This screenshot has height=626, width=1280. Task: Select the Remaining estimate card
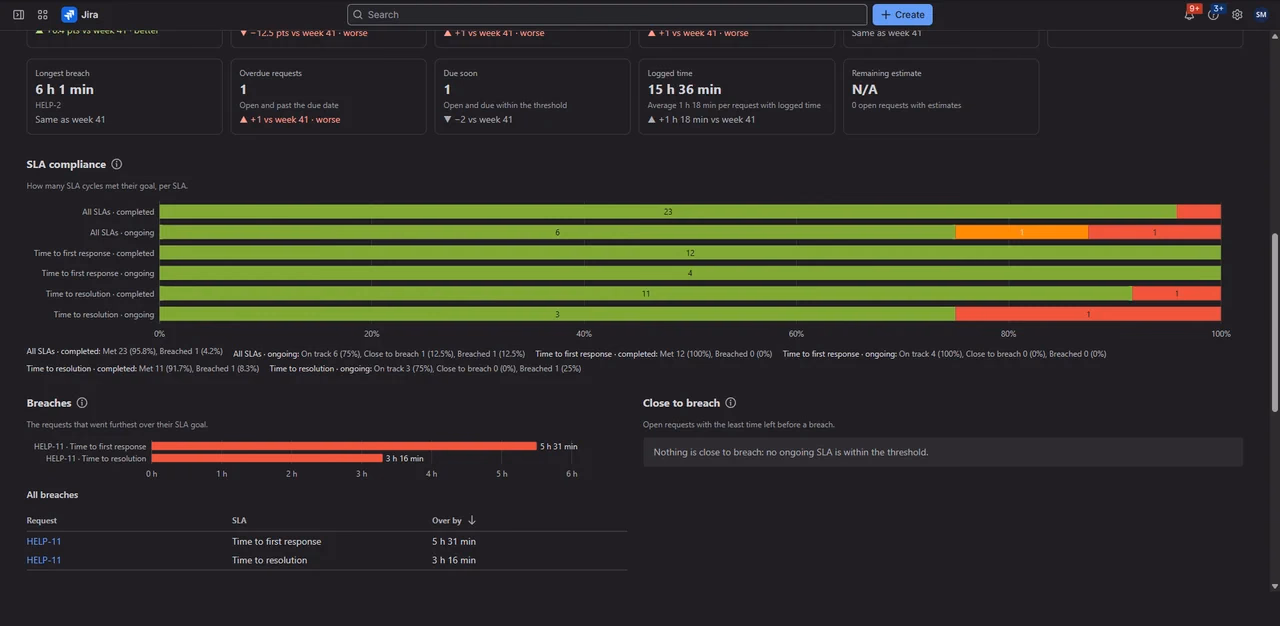coord(941,96)
